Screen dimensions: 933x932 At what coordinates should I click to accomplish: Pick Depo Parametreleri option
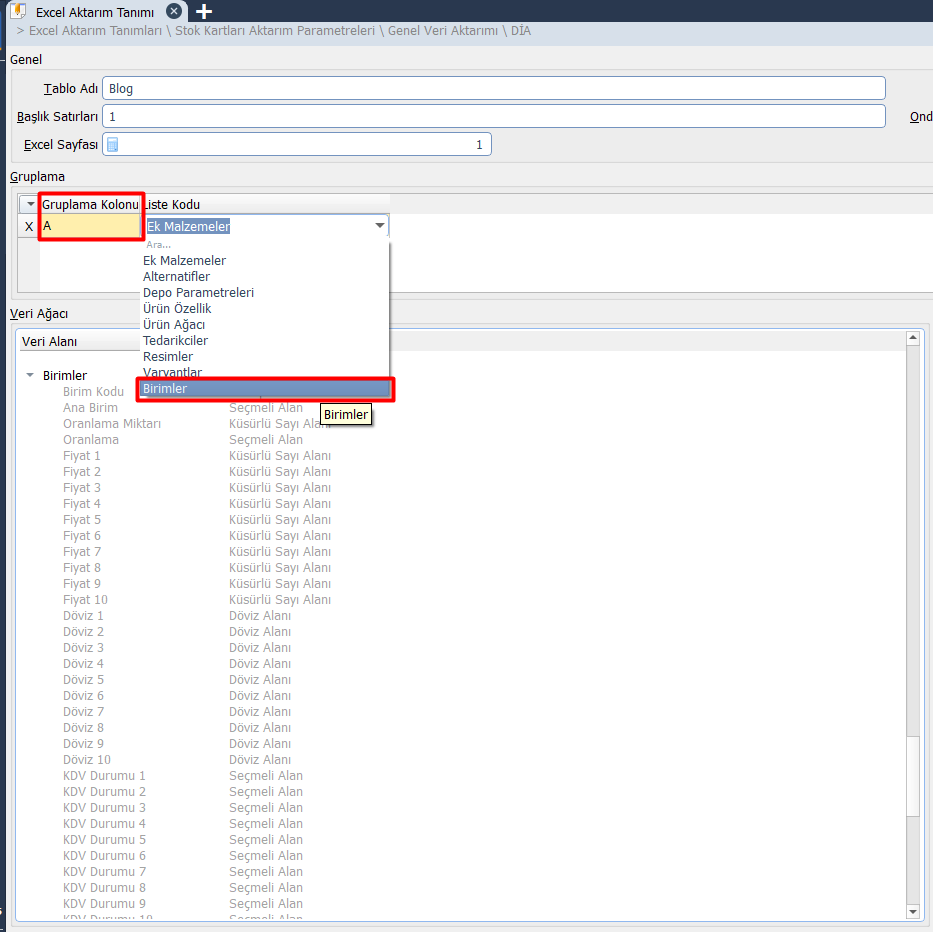pyautogui.click(x=198, y=293)
